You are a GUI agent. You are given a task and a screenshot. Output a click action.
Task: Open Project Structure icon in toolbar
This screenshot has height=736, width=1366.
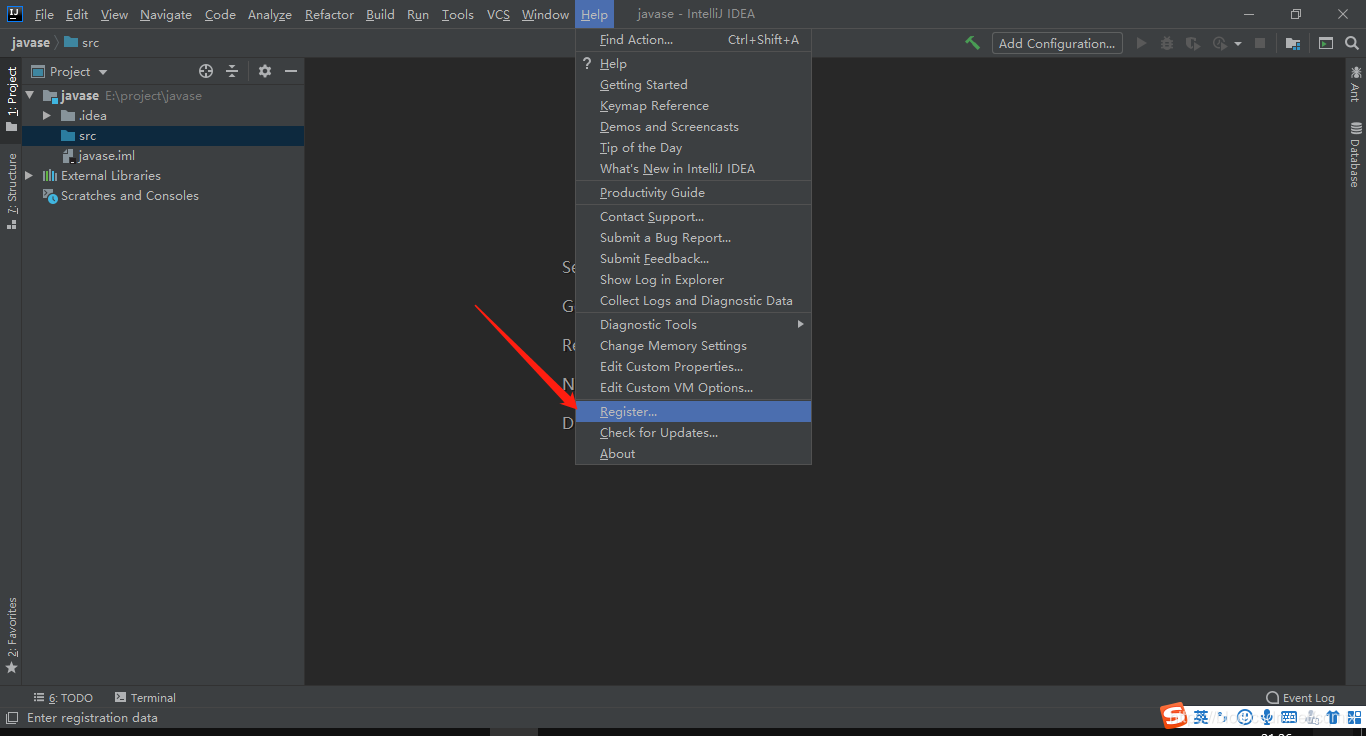click(x=1293, y=43)
